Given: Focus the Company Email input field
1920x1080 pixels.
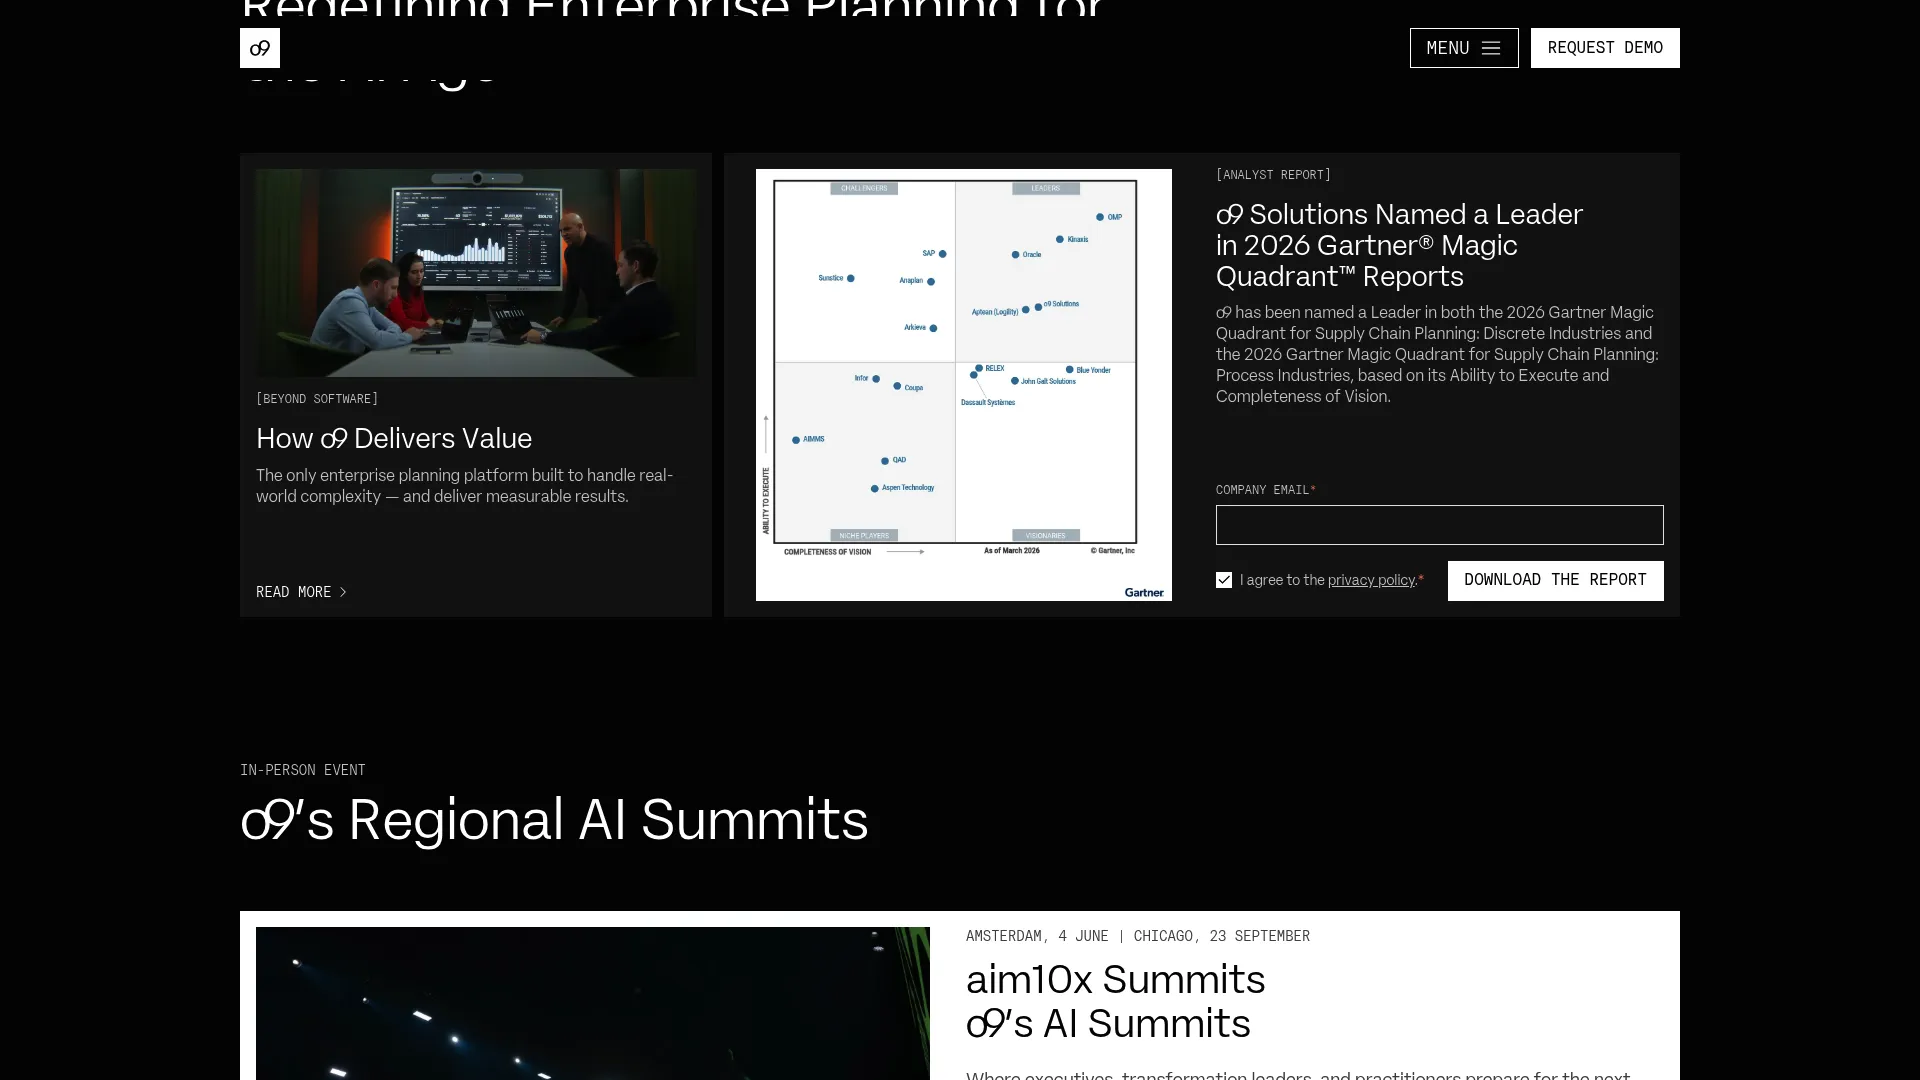Looking at the screenshot, I should pos(1440,525).
